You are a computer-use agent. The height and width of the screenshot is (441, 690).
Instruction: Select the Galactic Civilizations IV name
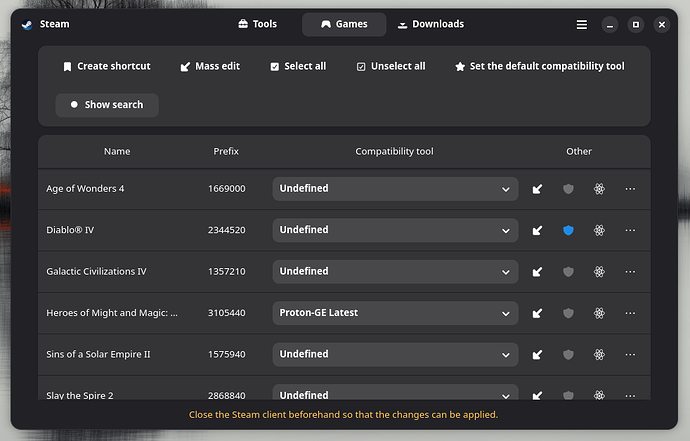tap(96, 271)
